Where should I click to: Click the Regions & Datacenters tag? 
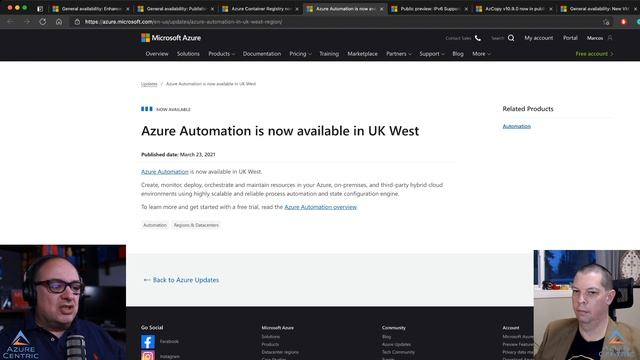click(196, 225)
